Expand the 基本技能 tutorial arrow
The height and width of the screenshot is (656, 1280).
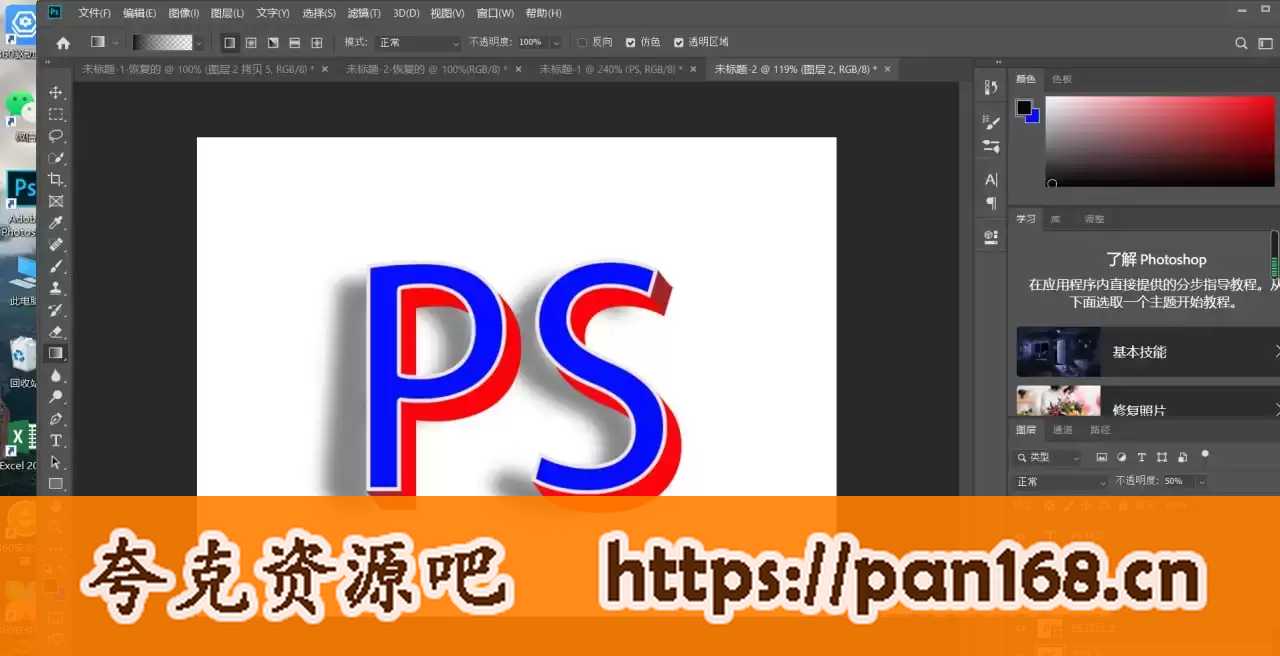click(x=1277, y=352)
